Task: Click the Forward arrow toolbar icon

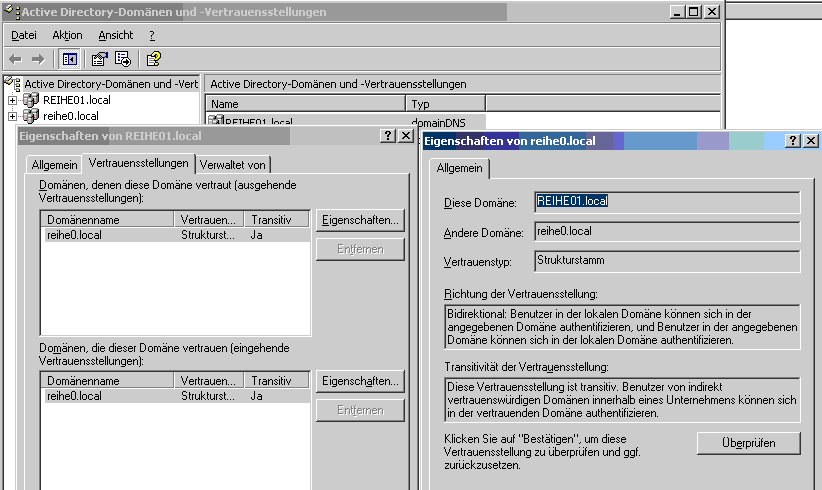Action: [x=38, y=59]
